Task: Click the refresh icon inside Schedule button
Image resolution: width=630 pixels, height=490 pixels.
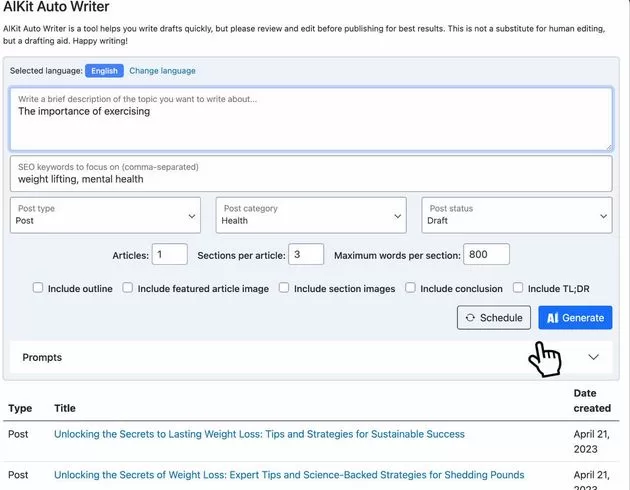Action: (x=470, y=318)
